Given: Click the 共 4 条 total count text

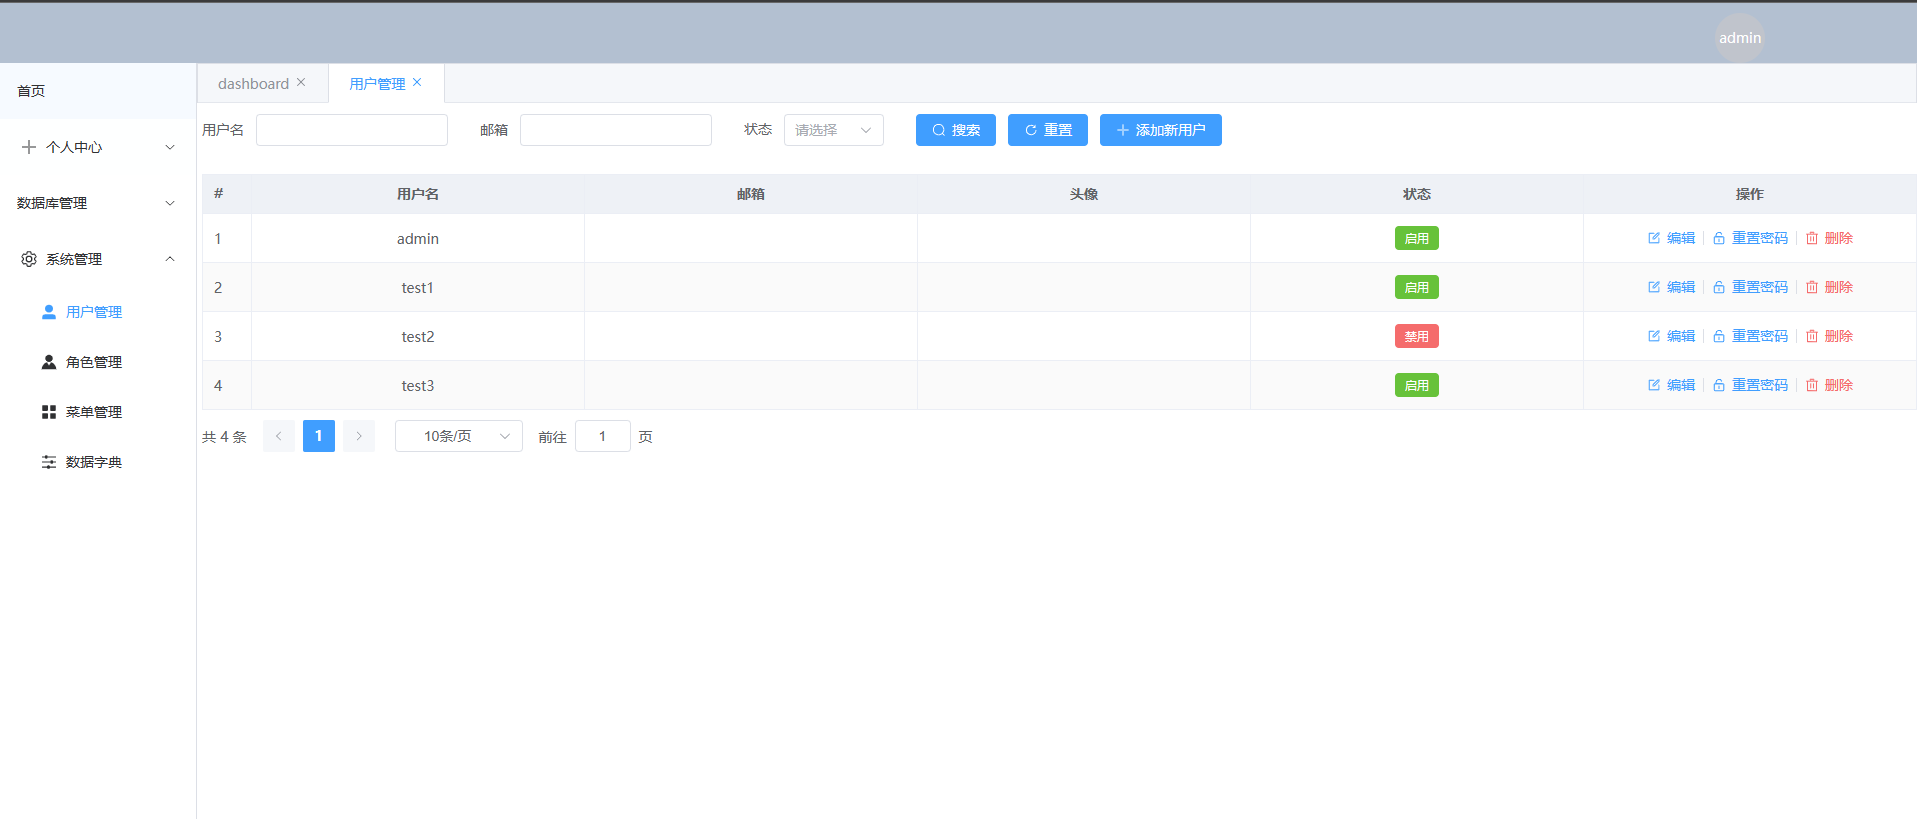Looking at the screenshot, I should pos(224,437).
